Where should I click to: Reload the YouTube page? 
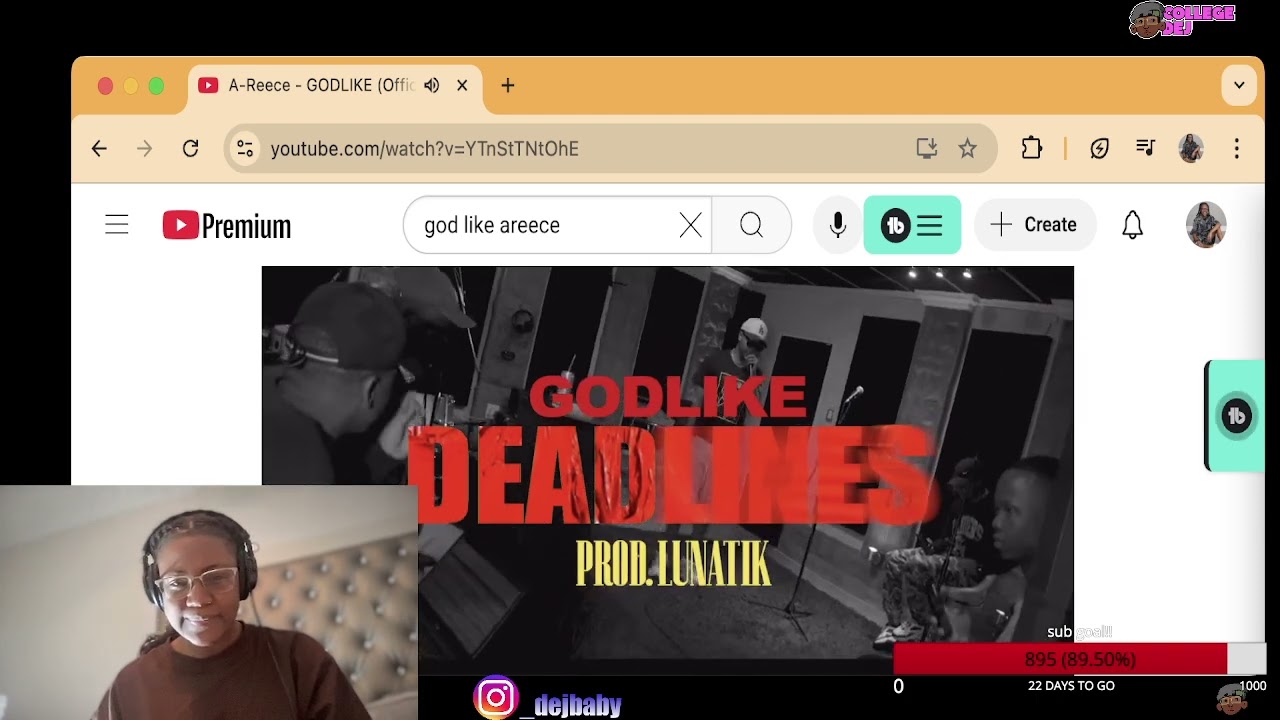[191, 149]
